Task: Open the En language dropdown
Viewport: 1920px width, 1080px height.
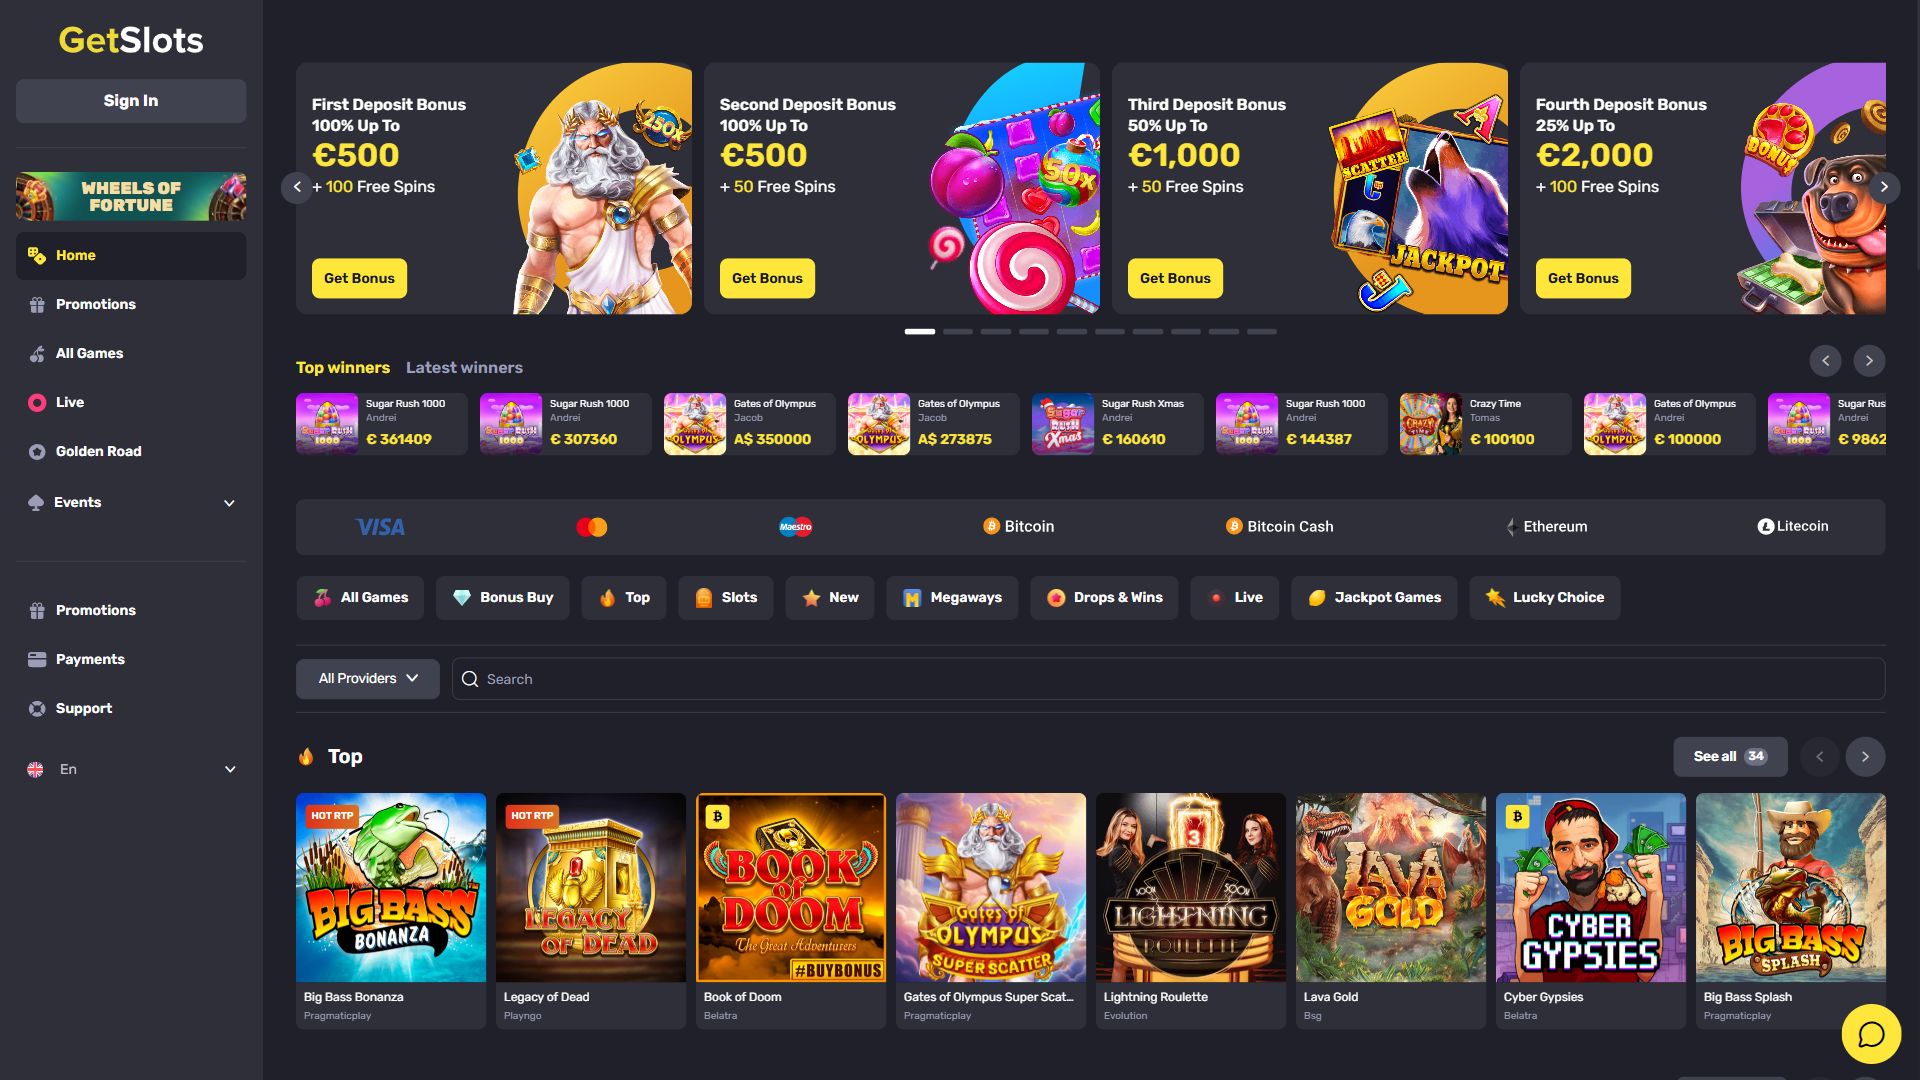Action: click(x=131, y=770)
